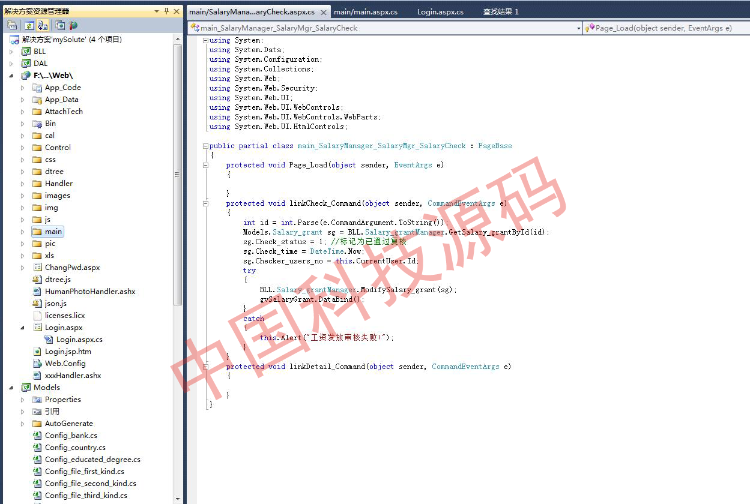
Task: Click the HumanPhotoHandler.ashx file icon
Action: [x=37, y=291]
